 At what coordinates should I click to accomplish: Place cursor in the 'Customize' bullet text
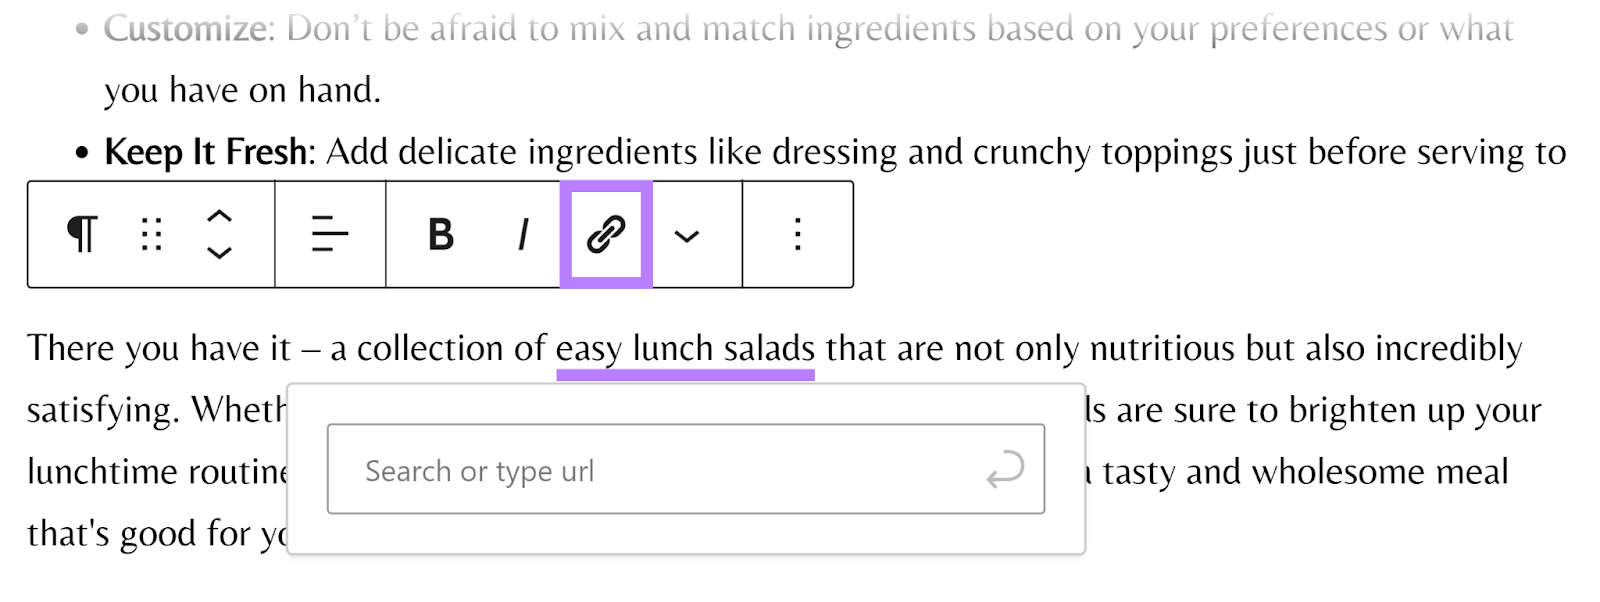186,30
